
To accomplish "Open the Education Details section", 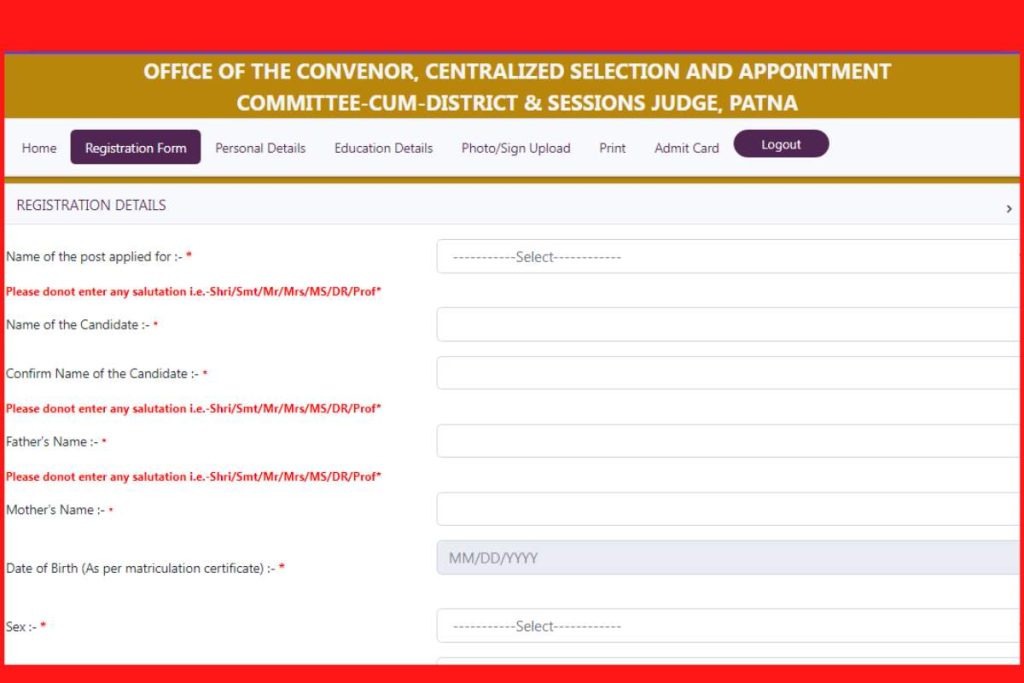I will [x=383, y=147].
